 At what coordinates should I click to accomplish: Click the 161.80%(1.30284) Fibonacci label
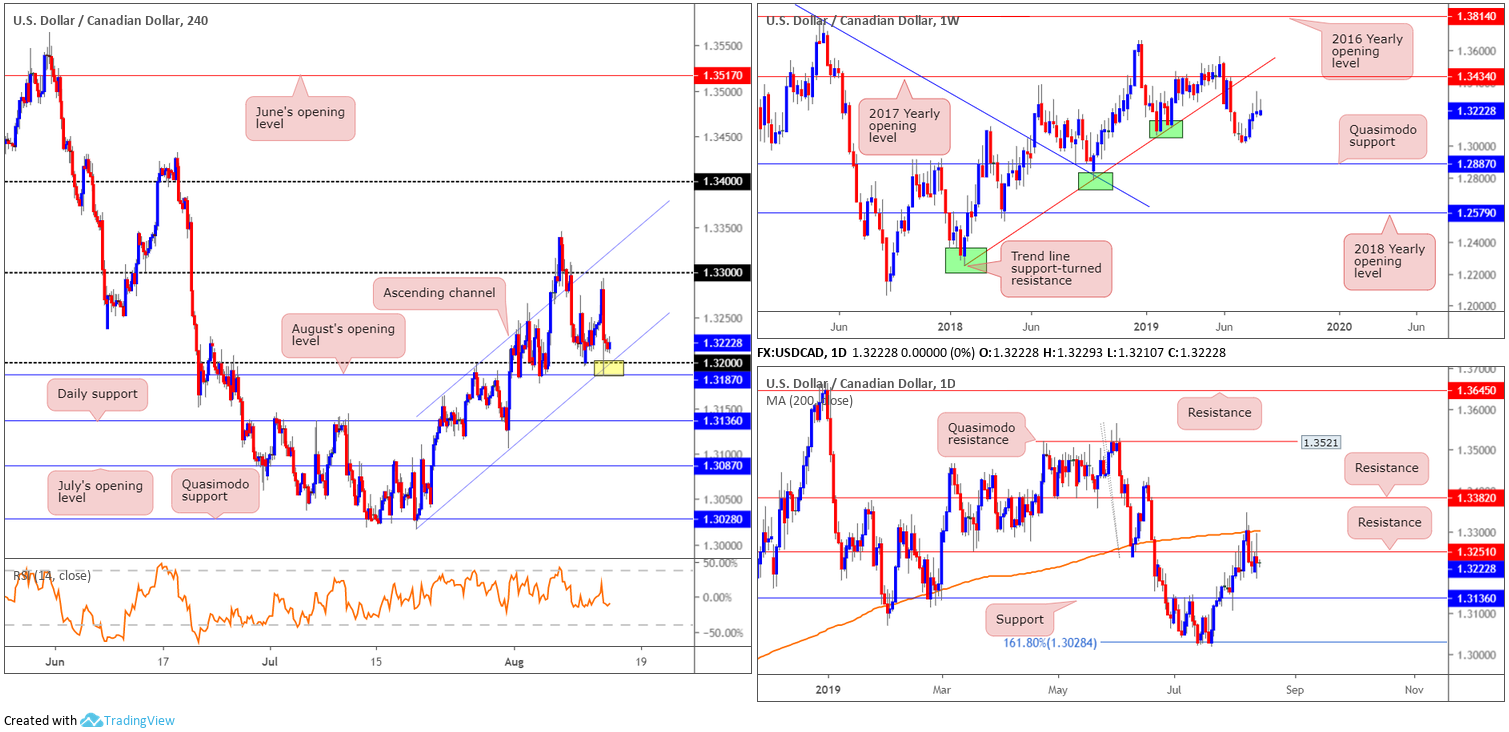click(1050, 642)
